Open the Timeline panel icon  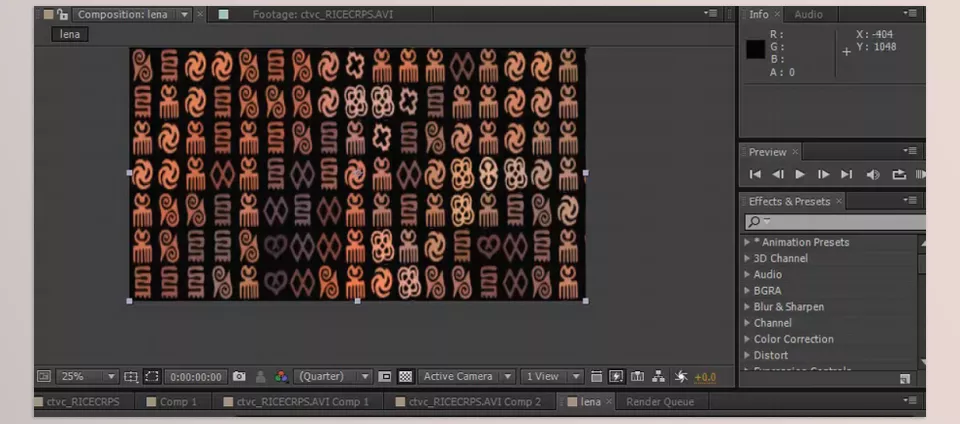click(637, 377)
